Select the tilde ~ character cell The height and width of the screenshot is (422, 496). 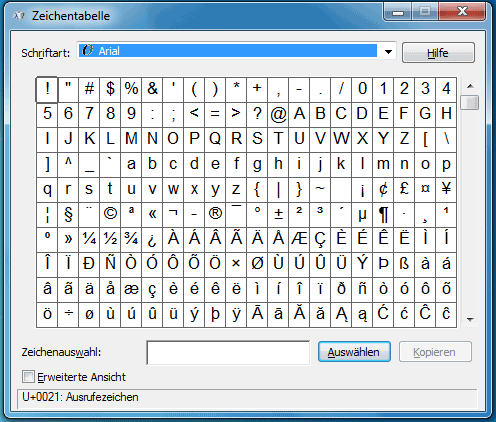tap(320, 190)
